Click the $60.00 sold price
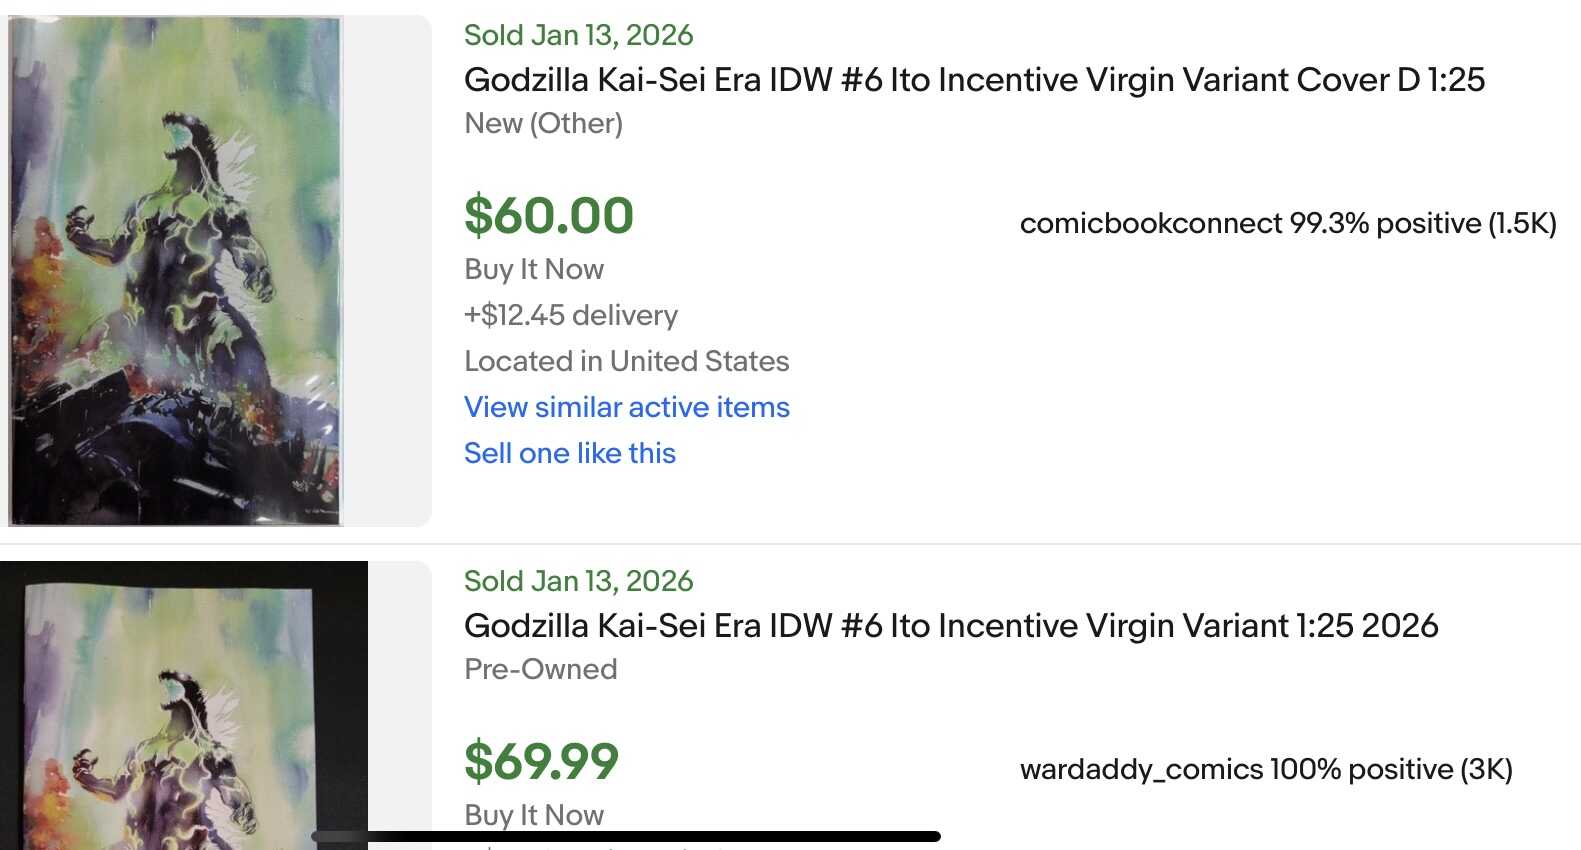Viewport: 1581px width, 850px height. click(549, 216)
